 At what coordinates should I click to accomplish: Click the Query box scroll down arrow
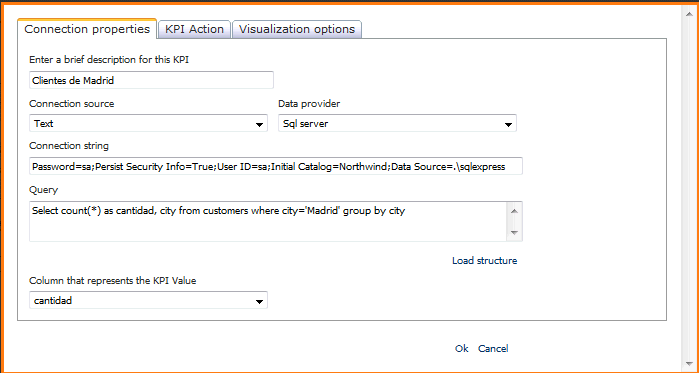click(x=514, y=232)
